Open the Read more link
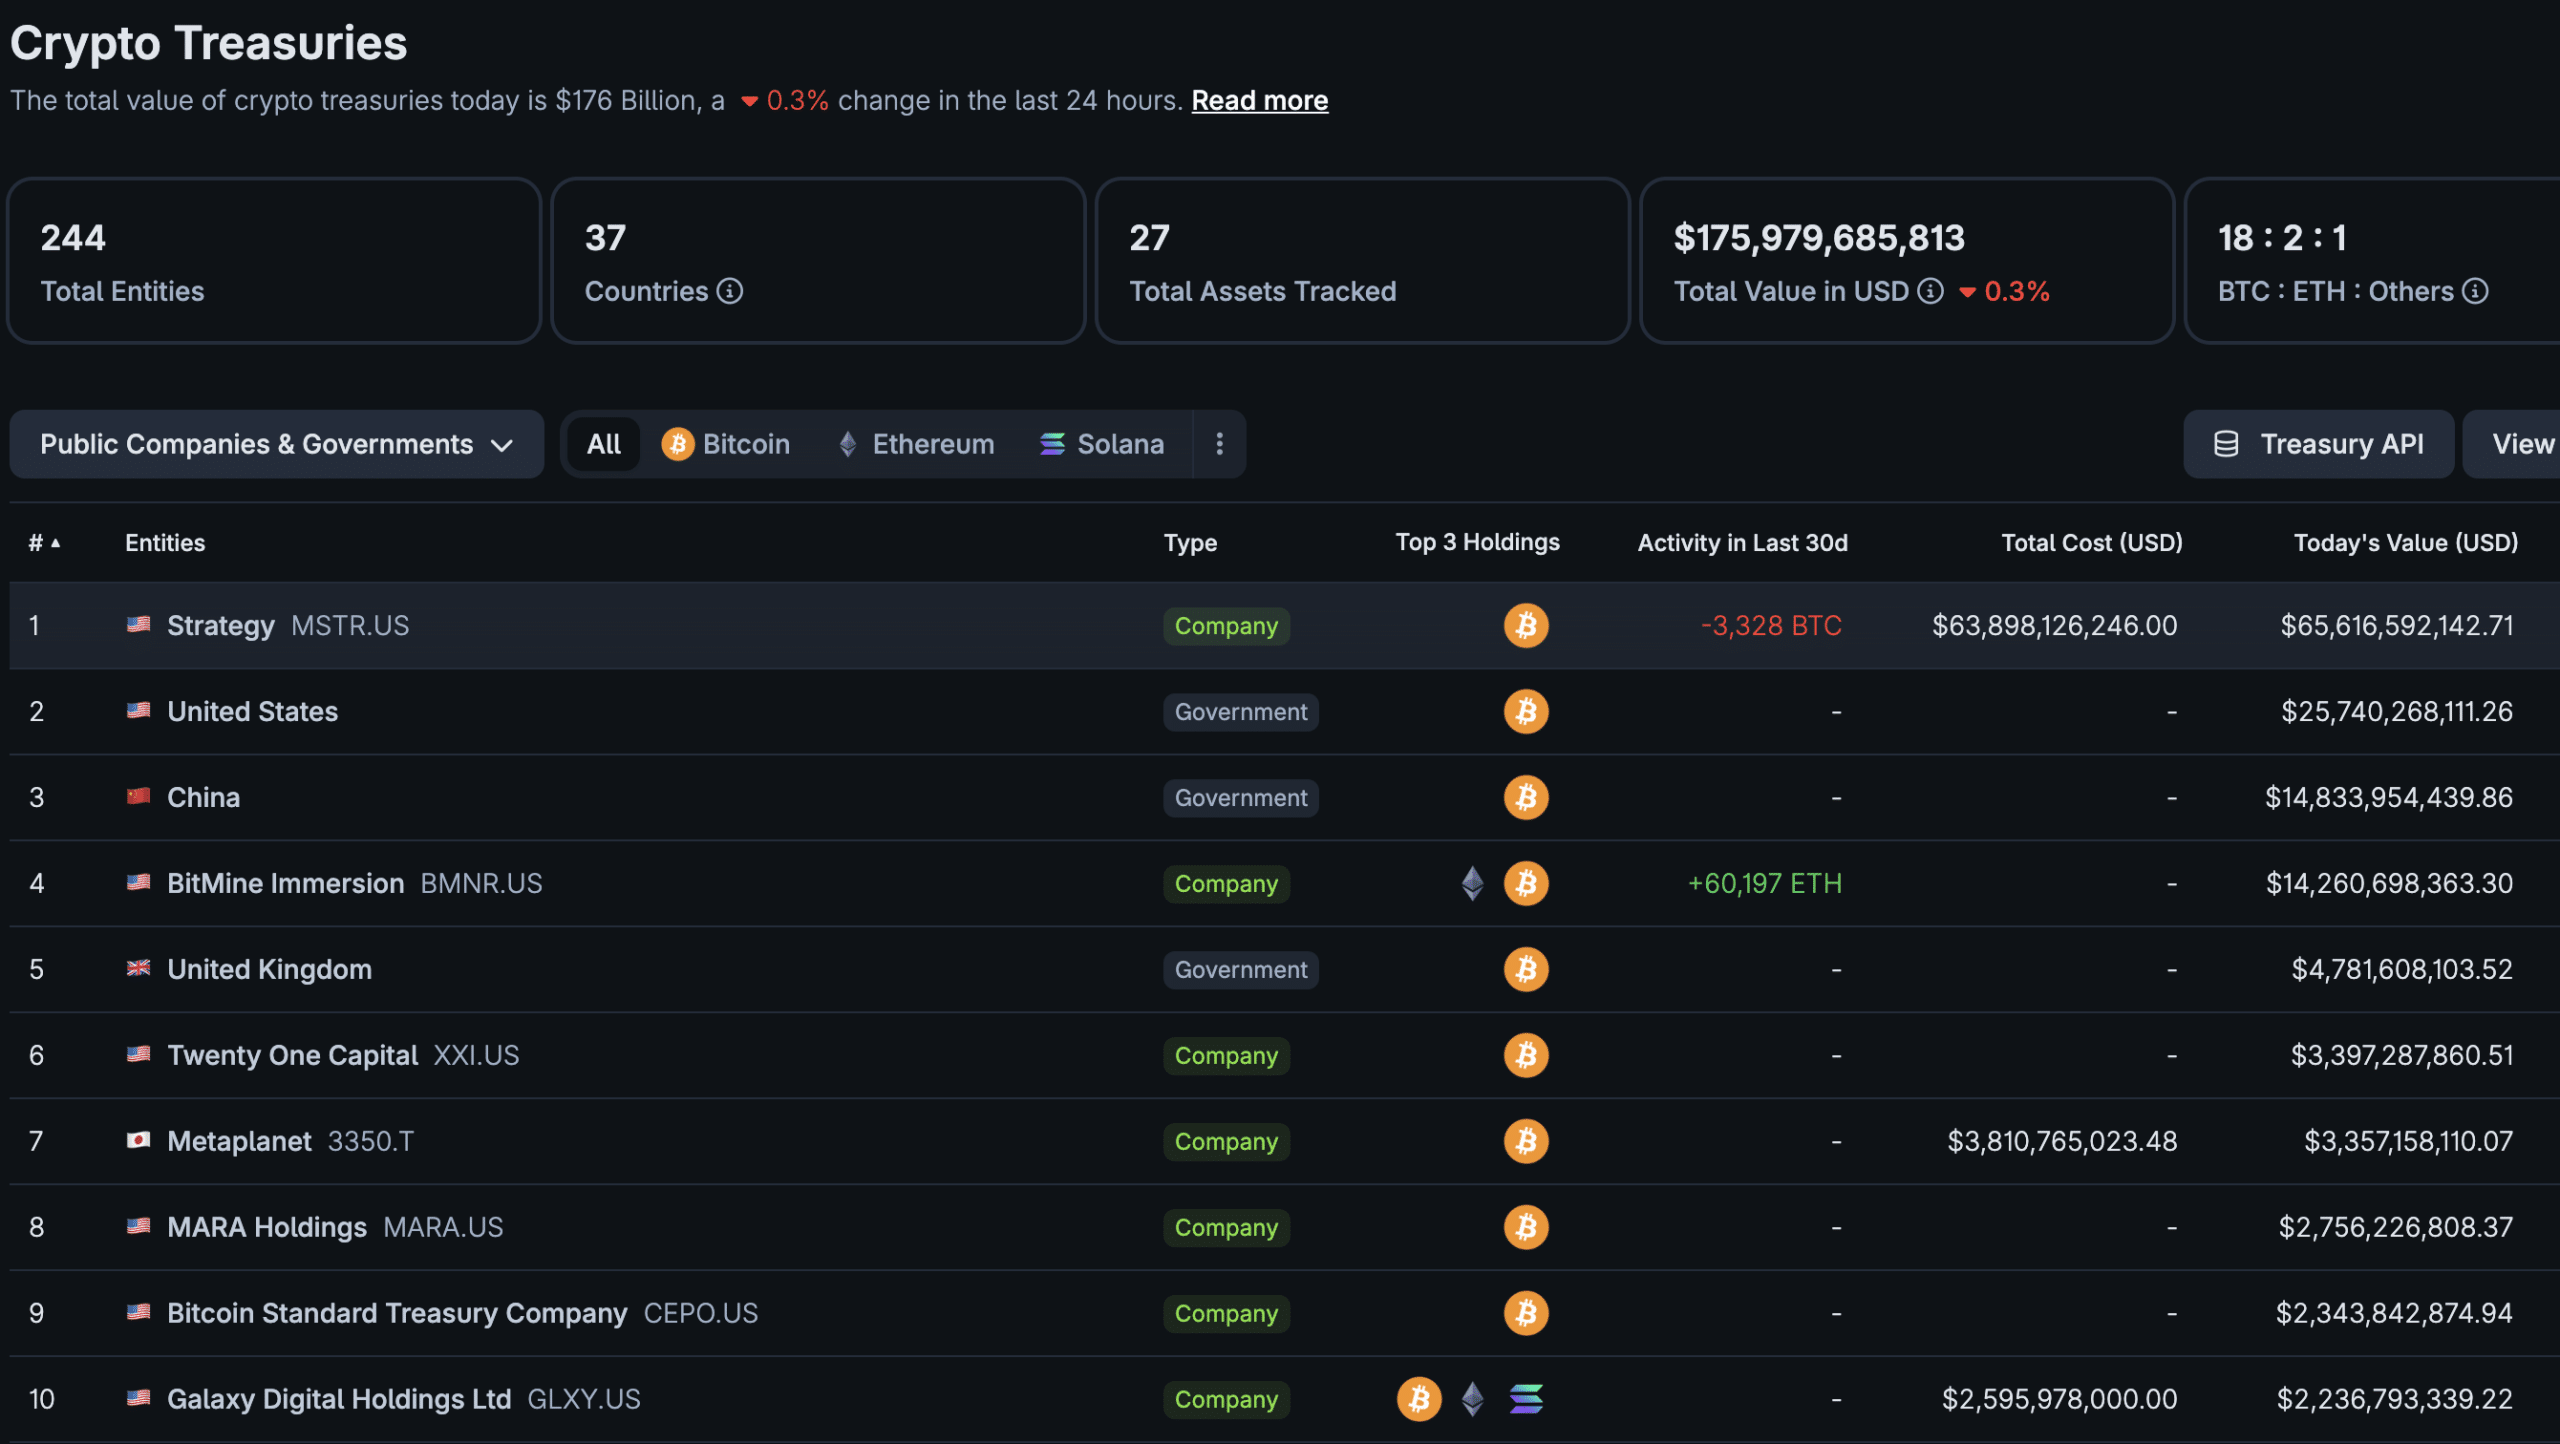 click(x=1260, y=101)
